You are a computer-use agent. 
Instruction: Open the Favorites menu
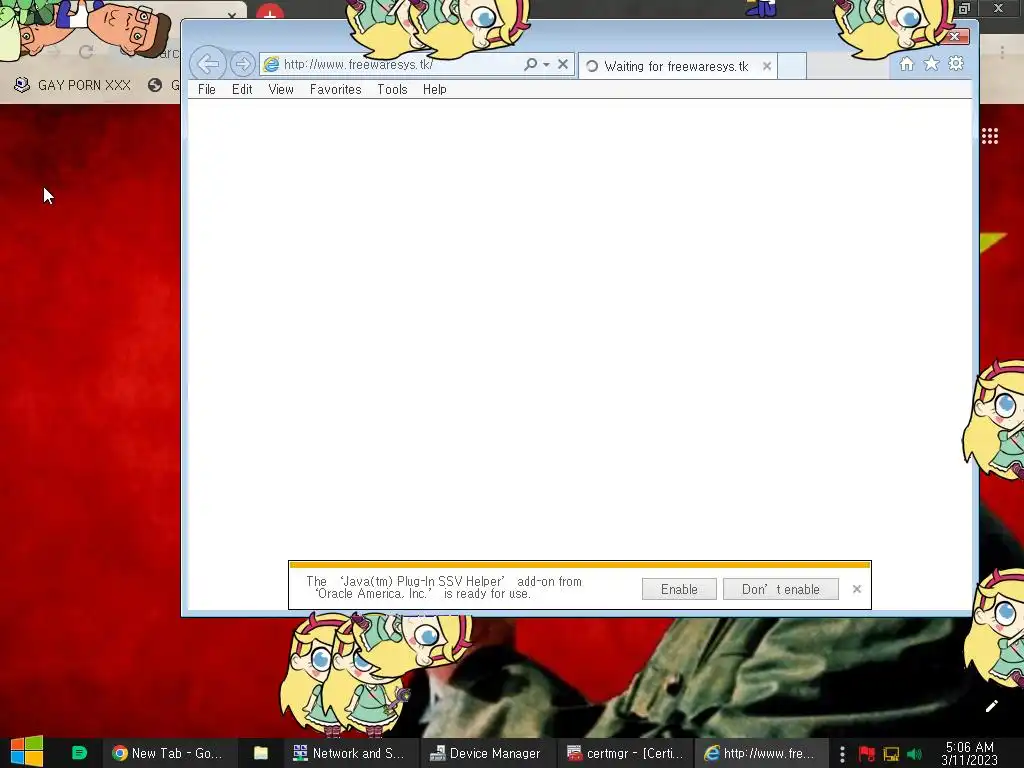(x=335, y=89)
